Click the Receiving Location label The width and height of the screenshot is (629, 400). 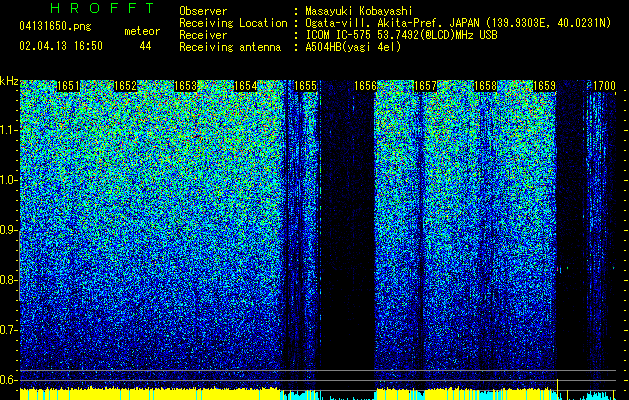coord(233,23)
